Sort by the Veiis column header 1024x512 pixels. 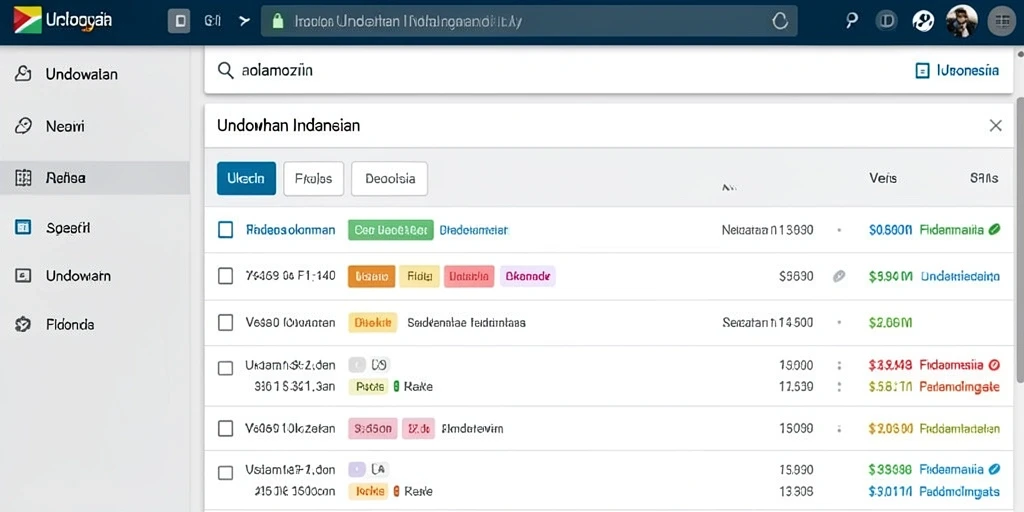(x=883, y=178)
